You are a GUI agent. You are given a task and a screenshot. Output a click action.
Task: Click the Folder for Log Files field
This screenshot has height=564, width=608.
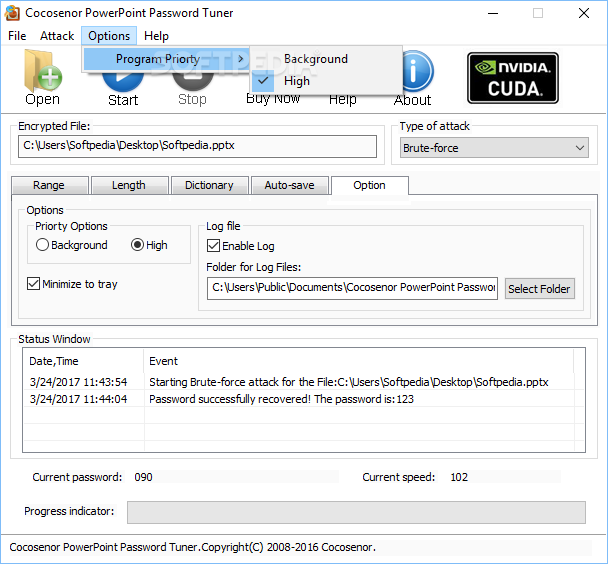(352, 288)
